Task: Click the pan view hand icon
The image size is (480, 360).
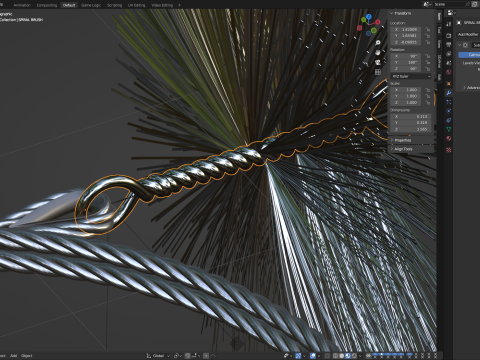Action: (x=378, y=52)
